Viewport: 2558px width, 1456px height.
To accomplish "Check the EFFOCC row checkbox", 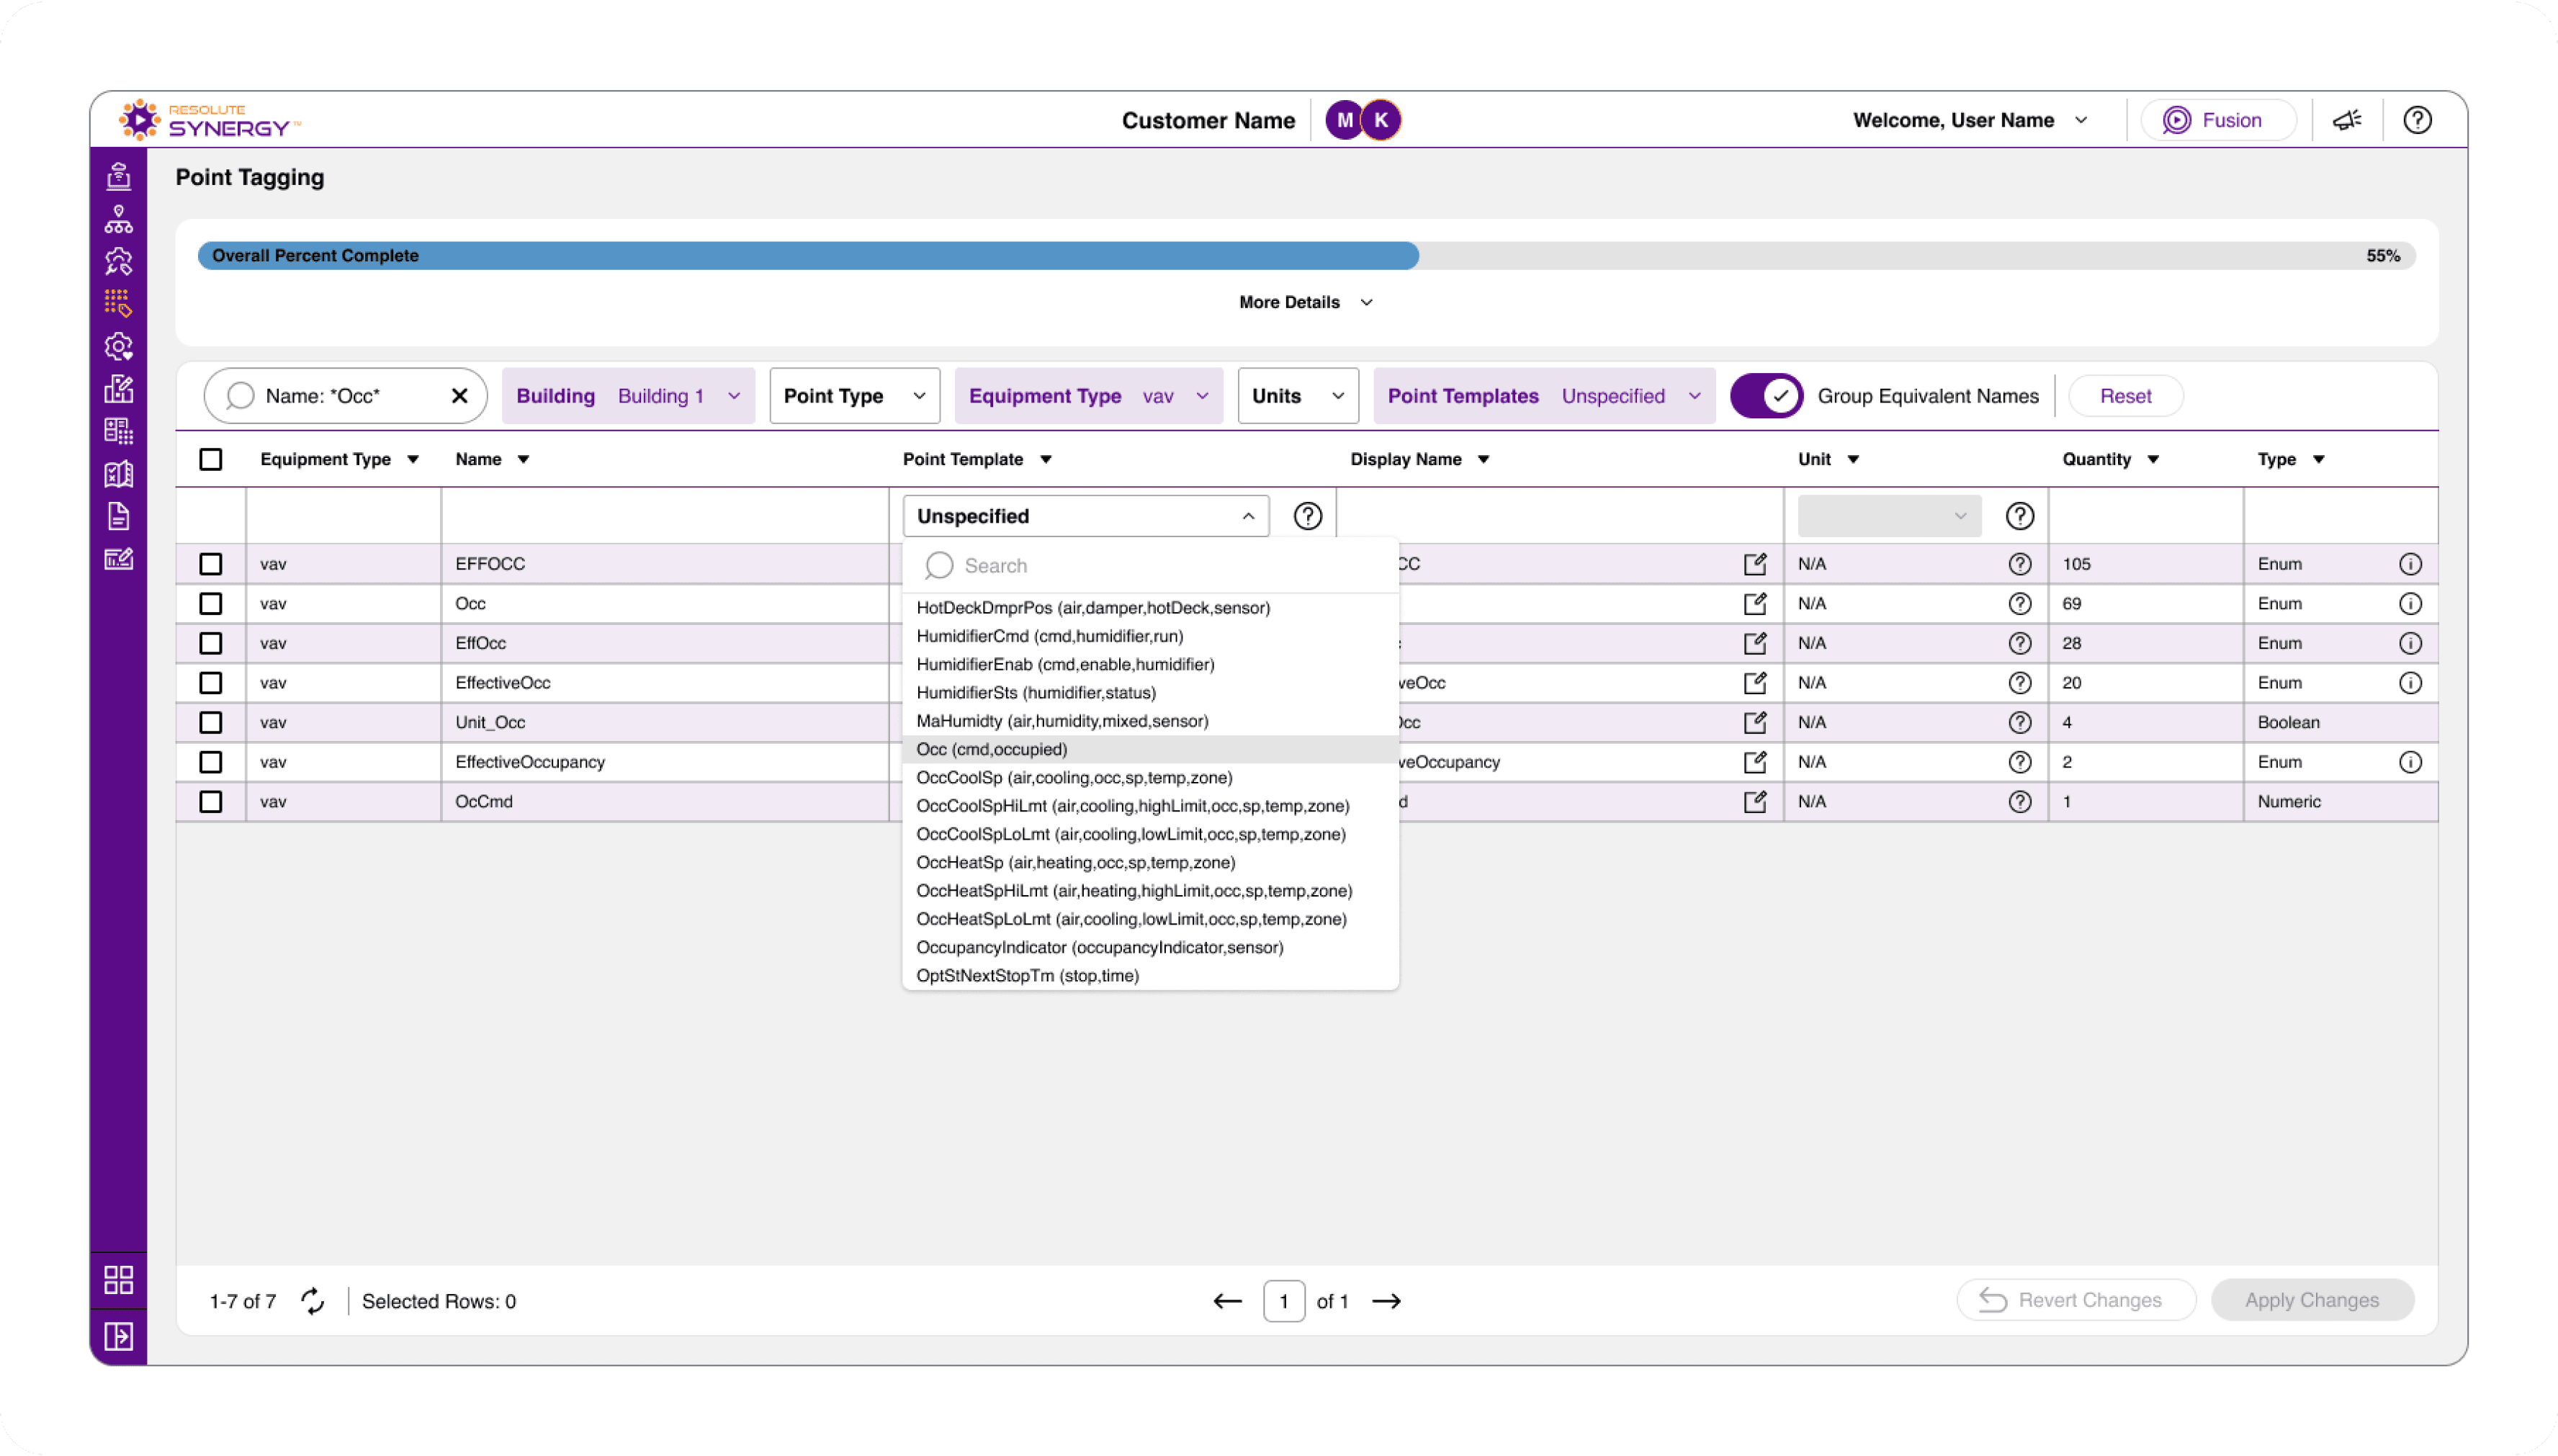I will (x=210, y=564).
